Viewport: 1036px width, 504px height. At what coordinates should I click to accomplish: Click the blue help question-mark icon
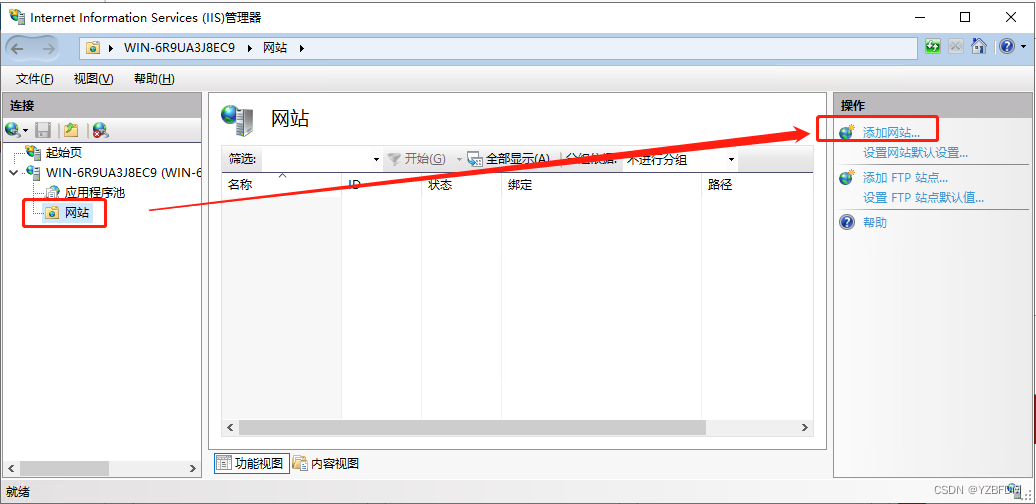tap(1006, 47)
